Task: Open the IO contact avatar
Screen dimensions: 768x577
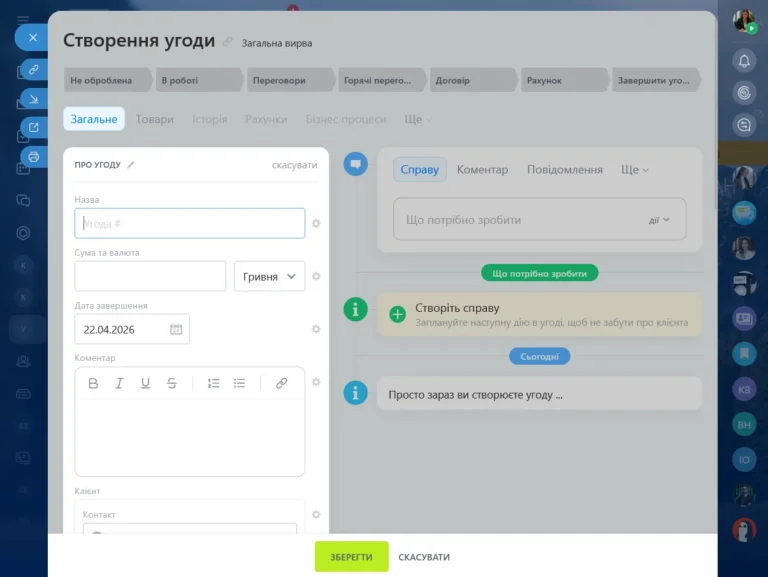Action: (x=744, y=460)
